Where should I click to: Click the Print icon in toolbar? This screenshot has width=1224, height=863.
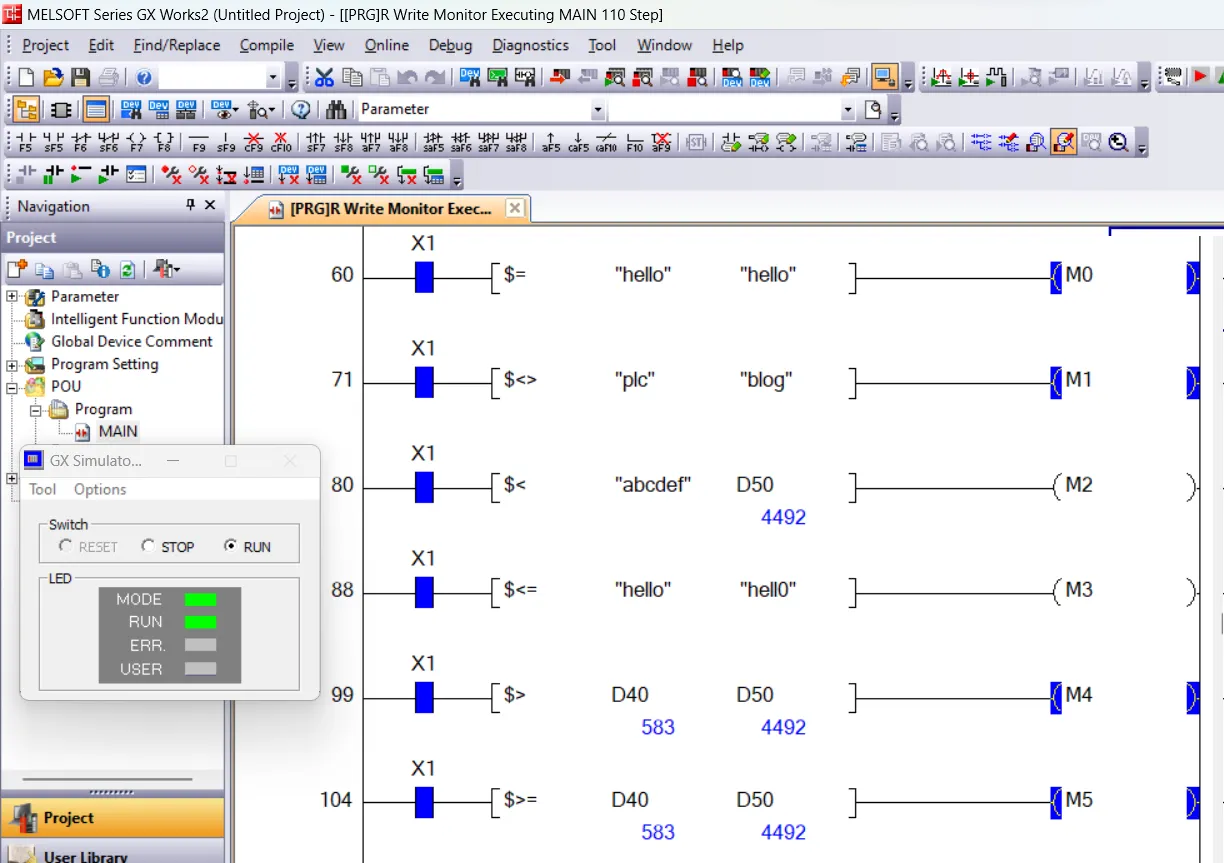109,77
